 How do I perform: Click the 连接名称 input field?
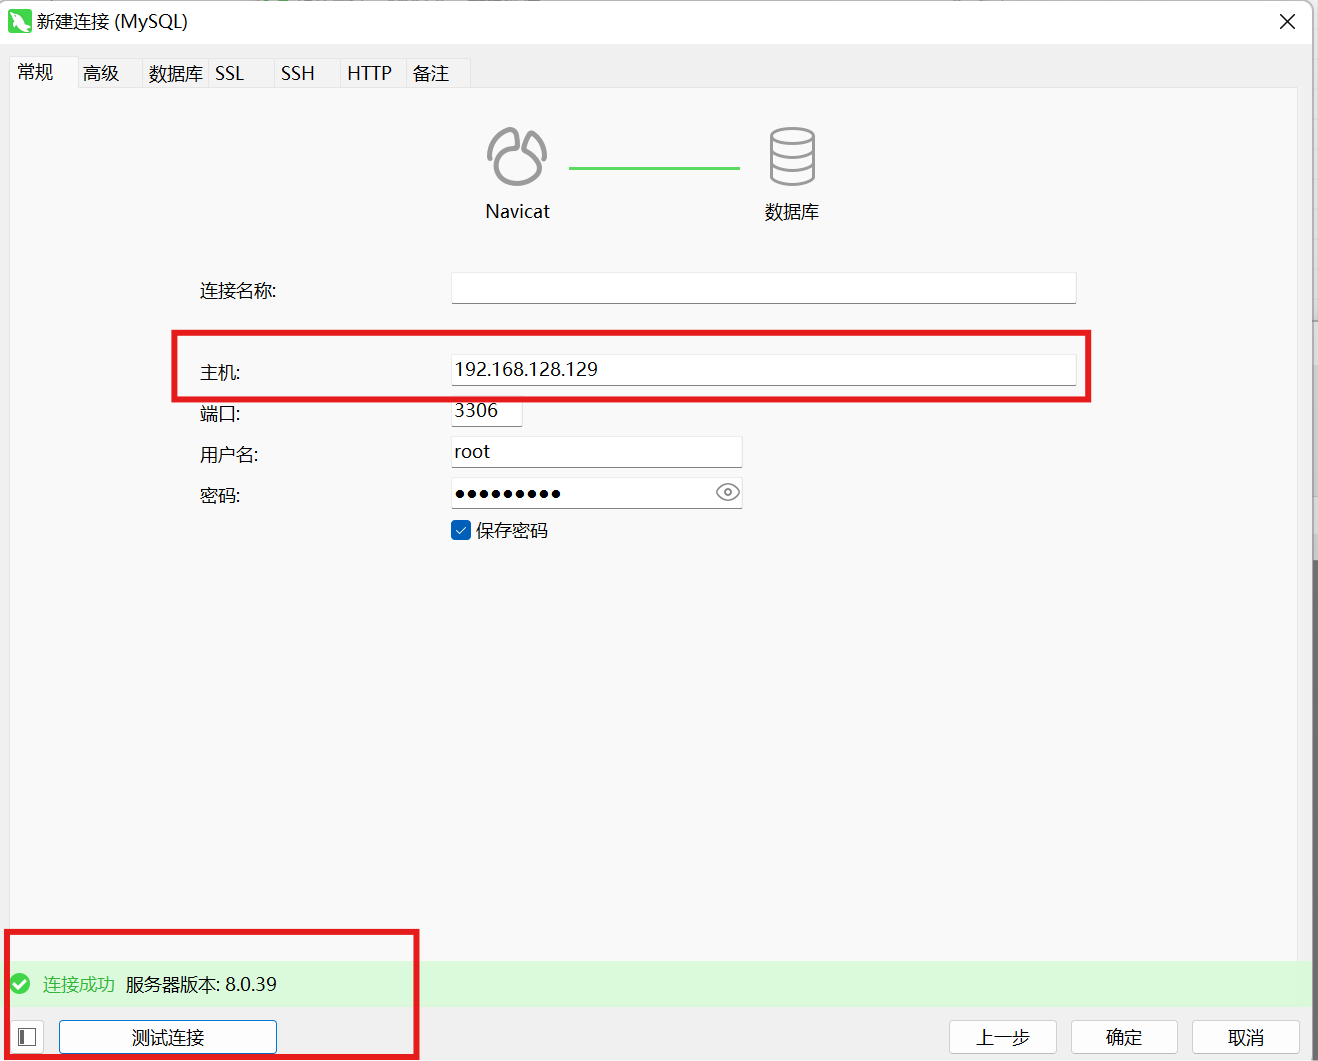(763, 288)
